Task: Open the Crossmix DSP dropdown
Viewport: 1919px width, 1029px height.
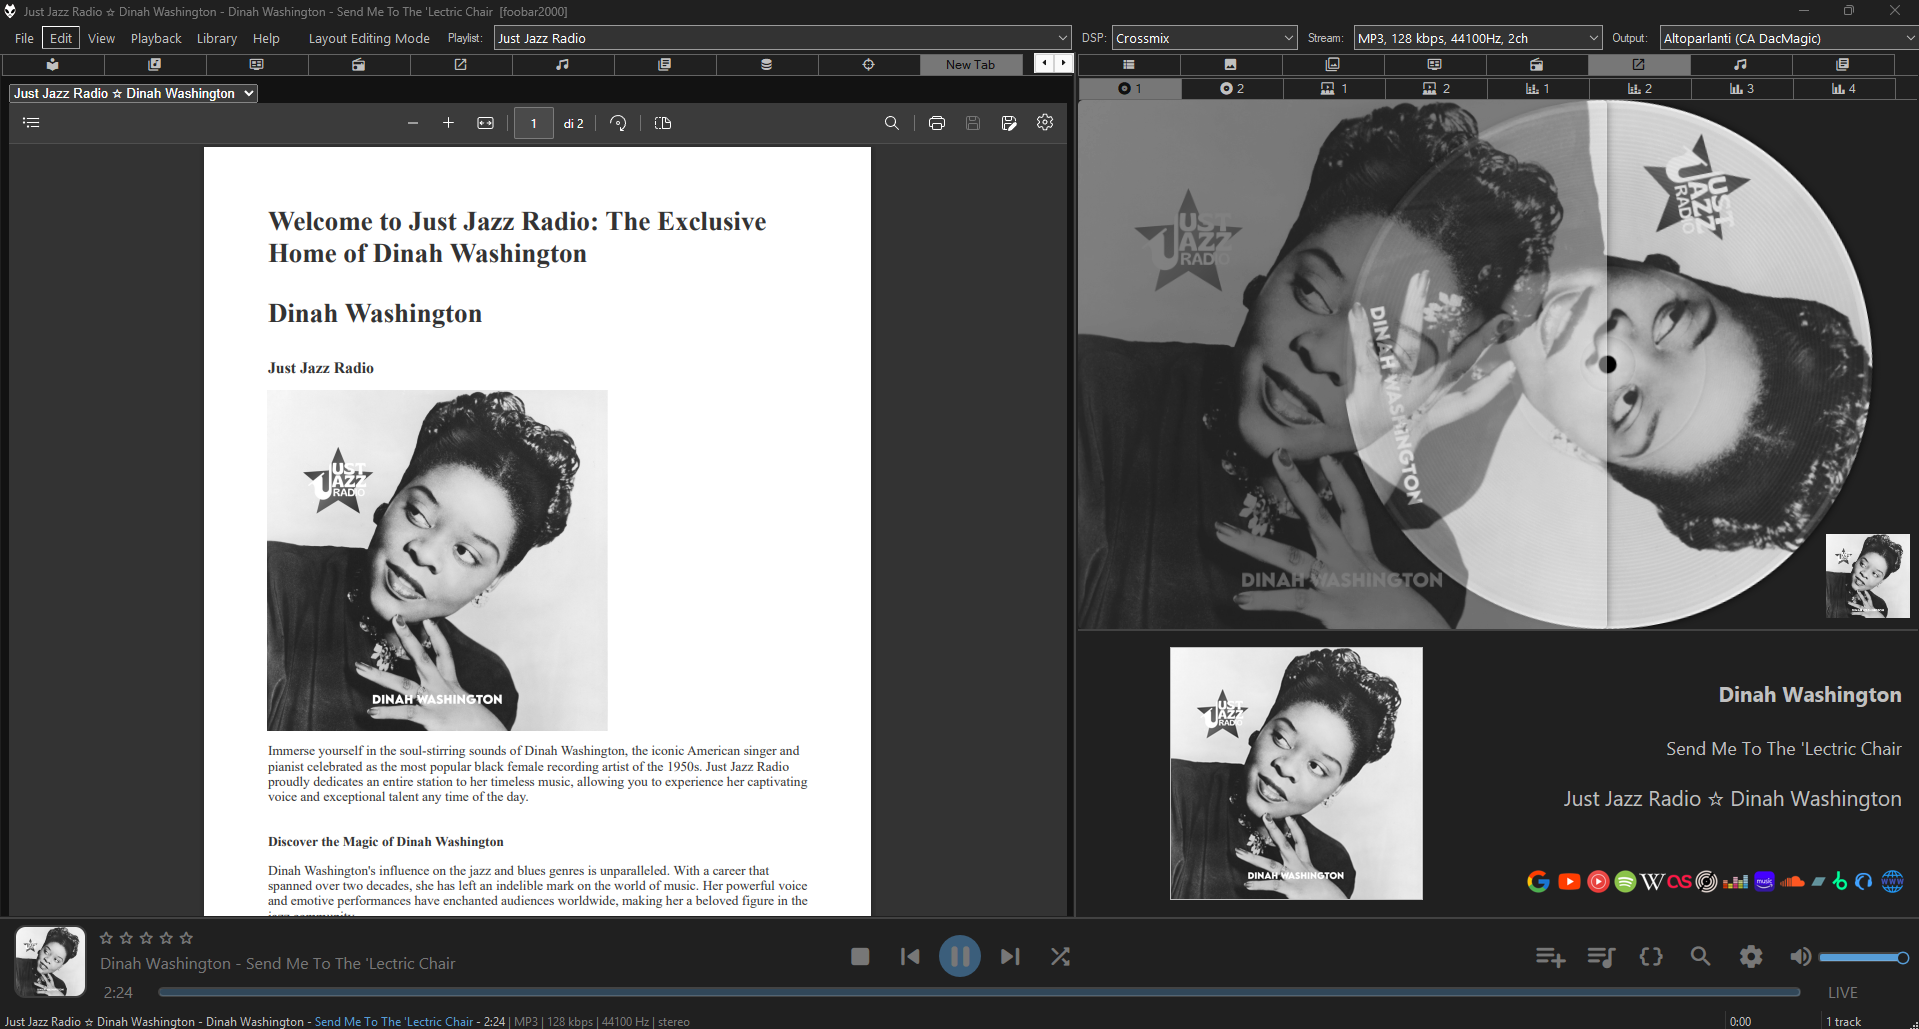Action: coord(1204,38)
